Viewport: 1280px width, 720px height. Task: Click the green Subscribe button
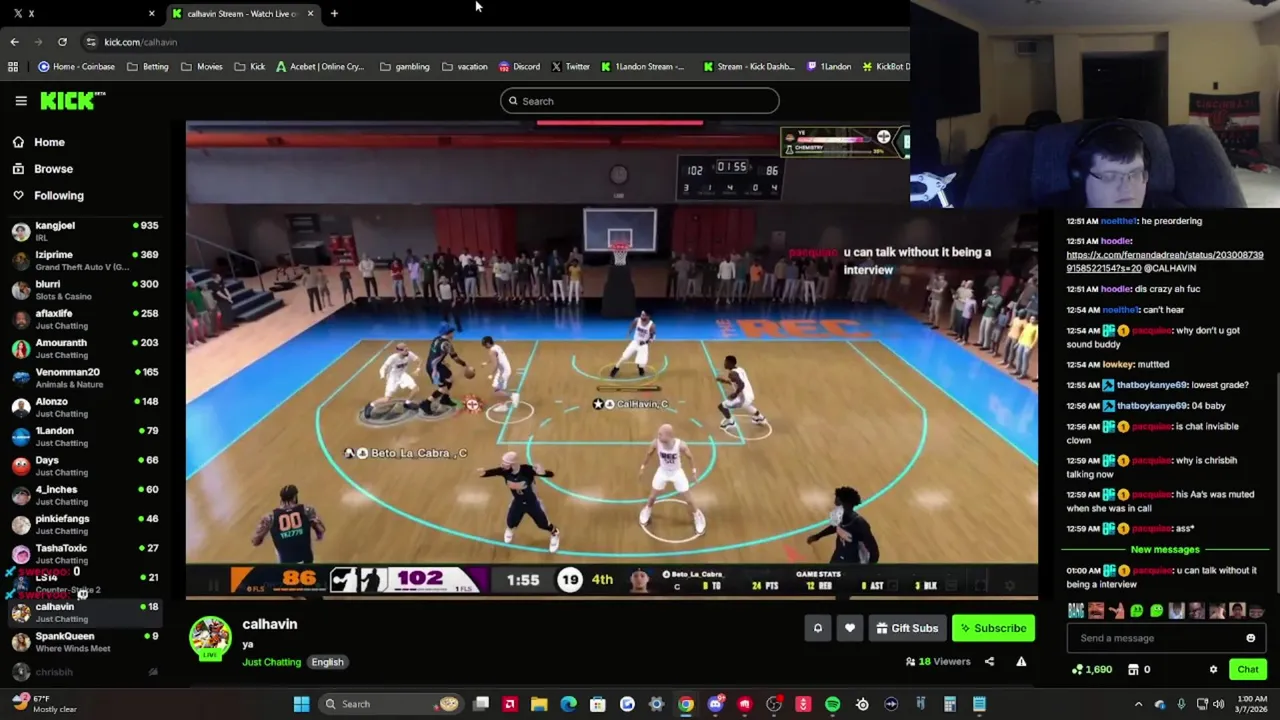993,628
